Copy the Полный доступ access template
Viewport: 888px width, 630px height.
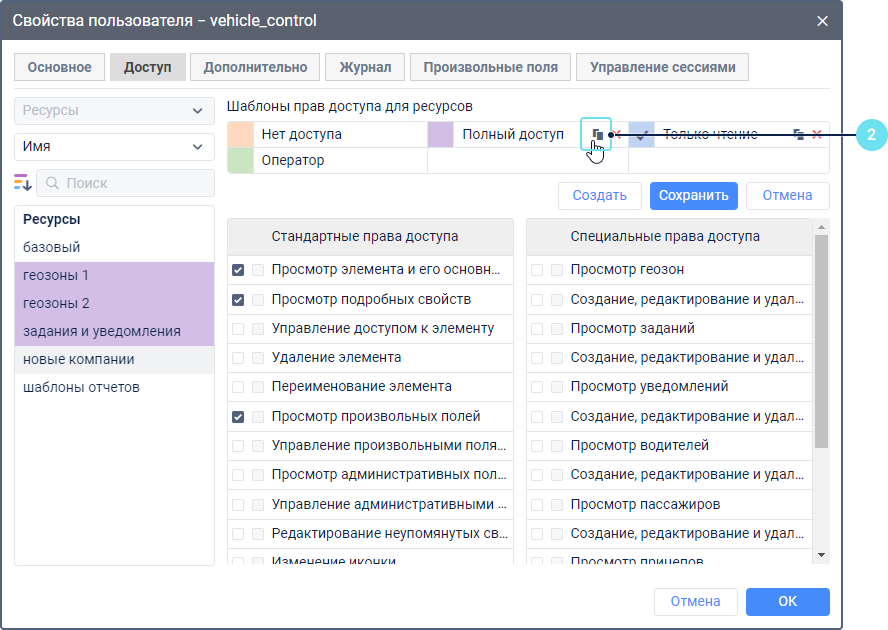[596, 134]
